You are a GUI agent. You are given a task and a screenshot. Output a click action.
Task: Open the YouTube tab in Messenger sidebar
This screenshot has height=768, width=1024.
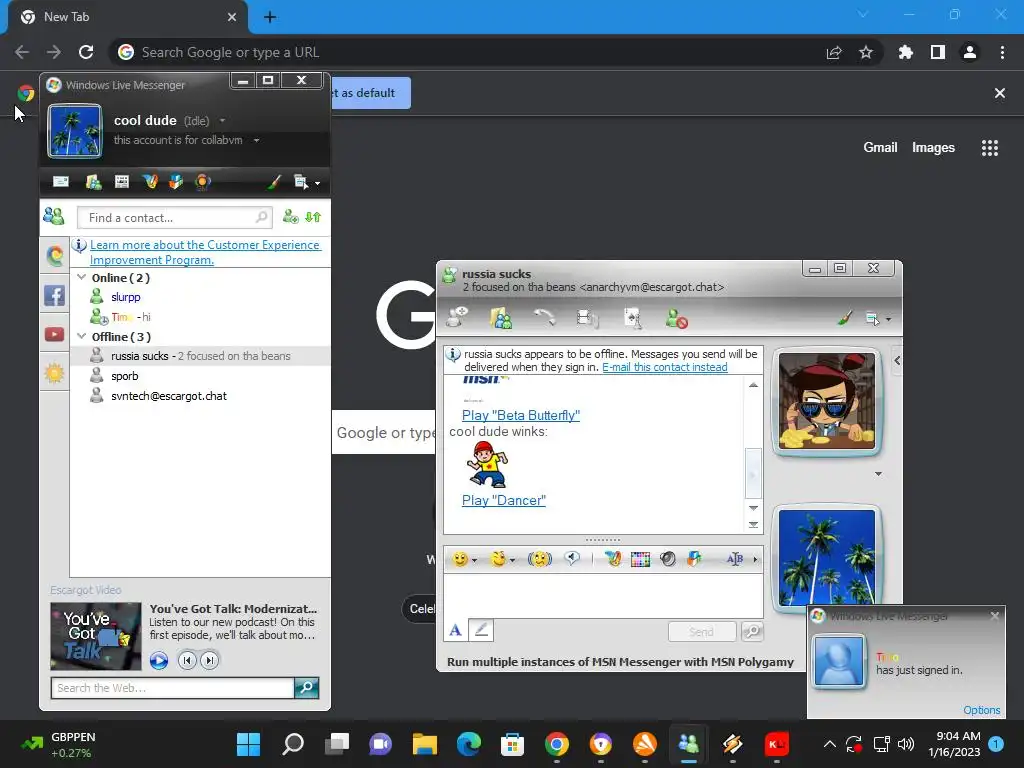55,334
